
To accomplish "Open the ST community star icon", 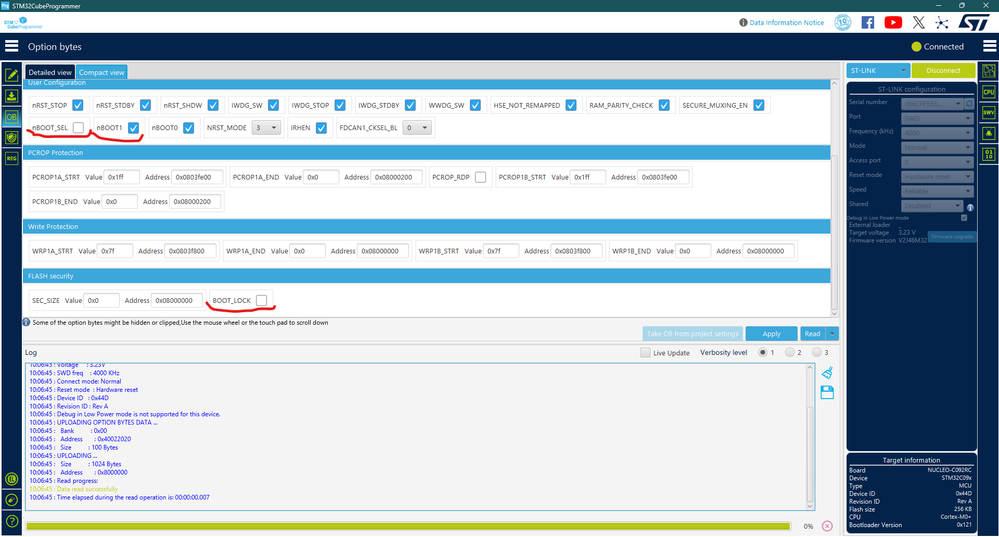I will (942, 22).
